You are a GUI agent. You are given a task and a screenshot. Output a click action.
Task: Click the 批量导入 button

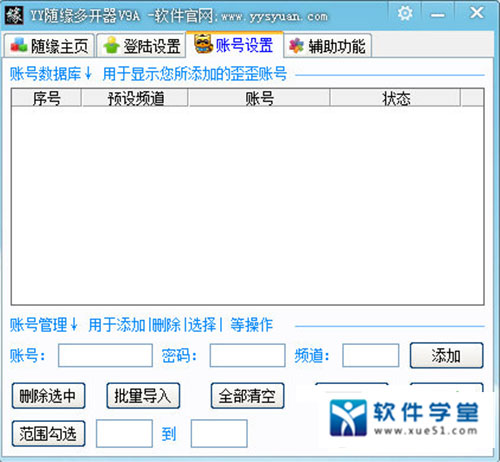(143, 396)
